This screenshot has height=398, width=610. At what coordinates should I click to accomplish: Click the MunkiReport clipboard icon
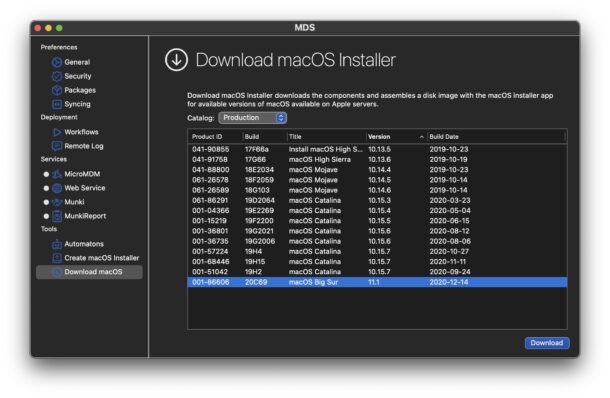pos(57,216)
